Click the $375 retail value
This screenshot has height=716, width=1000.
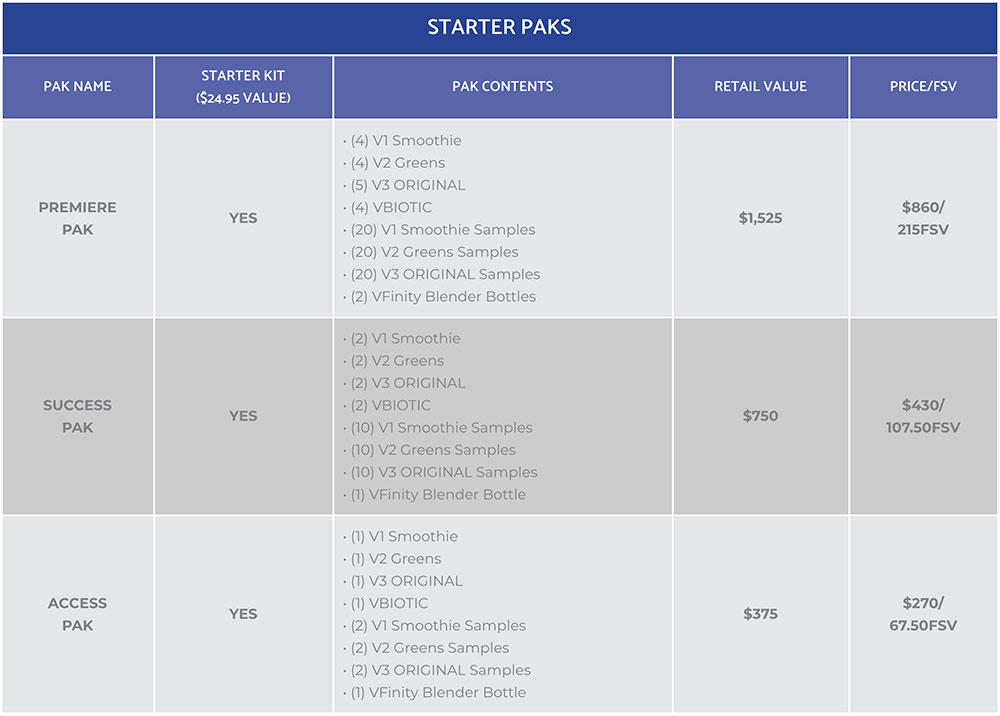point(760,614)
